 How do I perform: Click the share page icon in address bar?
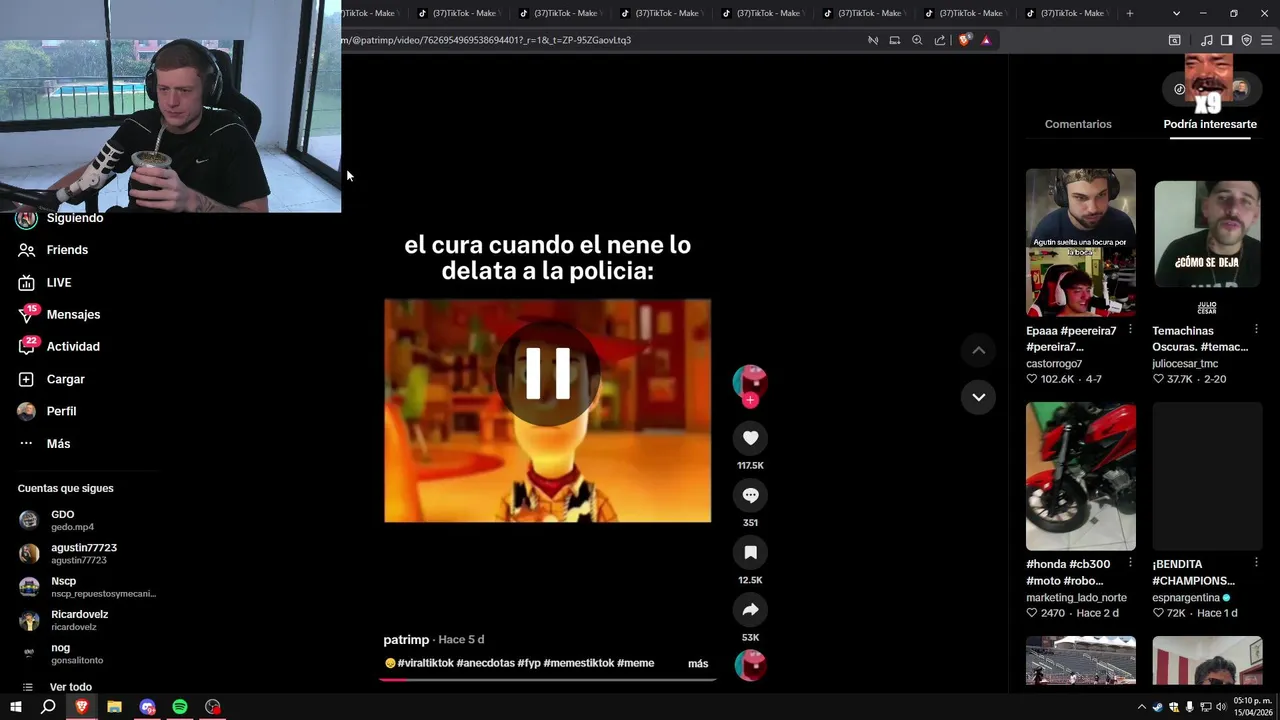940,40
